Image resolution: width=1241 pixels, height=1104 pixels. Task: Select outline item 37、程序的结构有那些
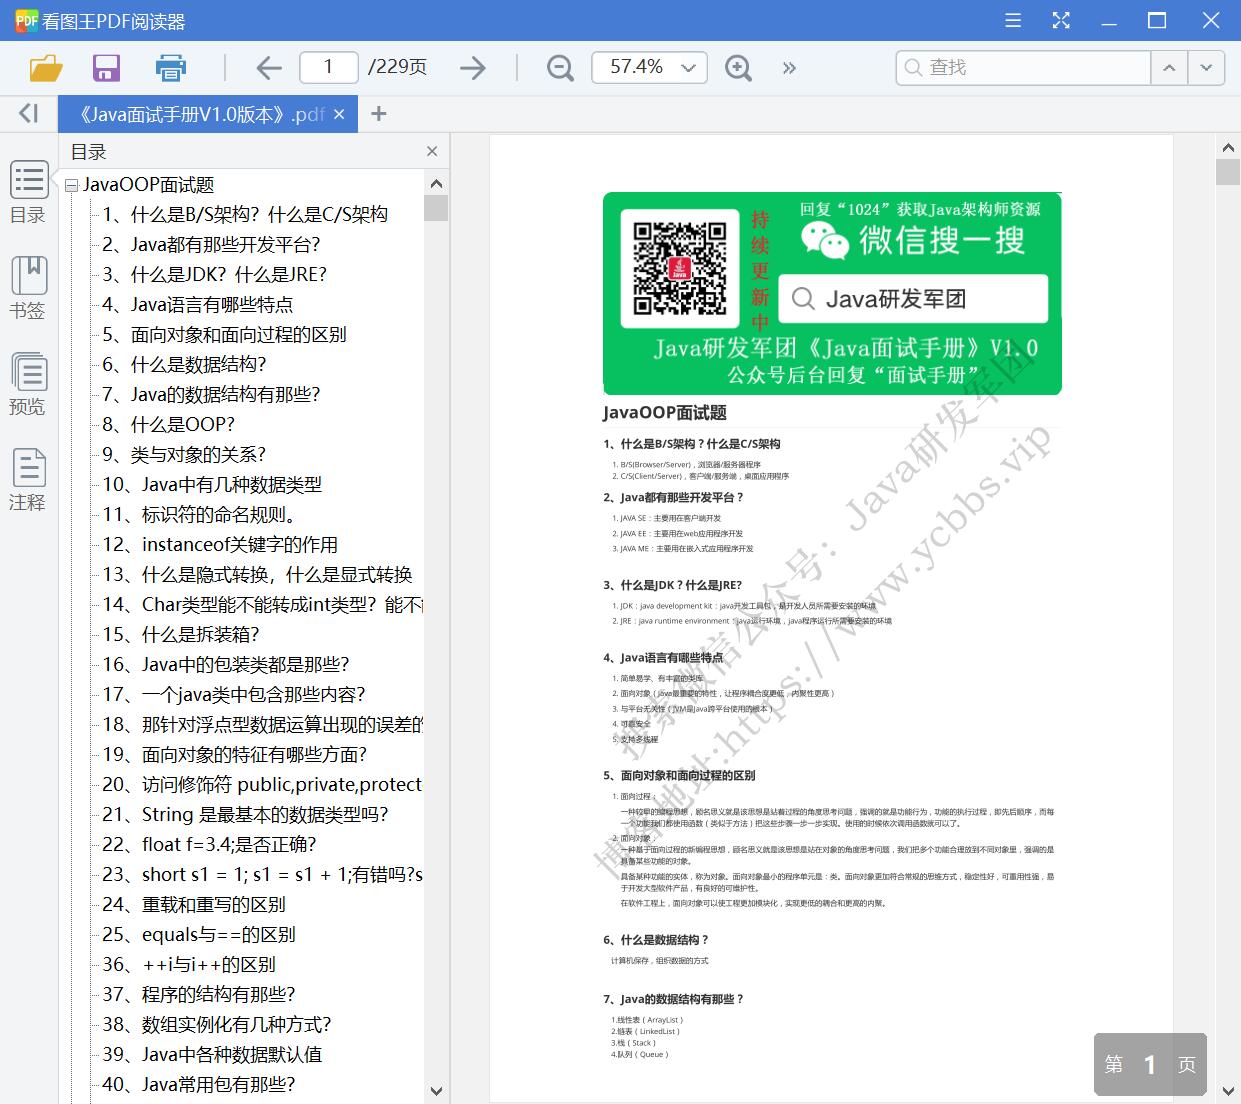(x=199, y=994)
